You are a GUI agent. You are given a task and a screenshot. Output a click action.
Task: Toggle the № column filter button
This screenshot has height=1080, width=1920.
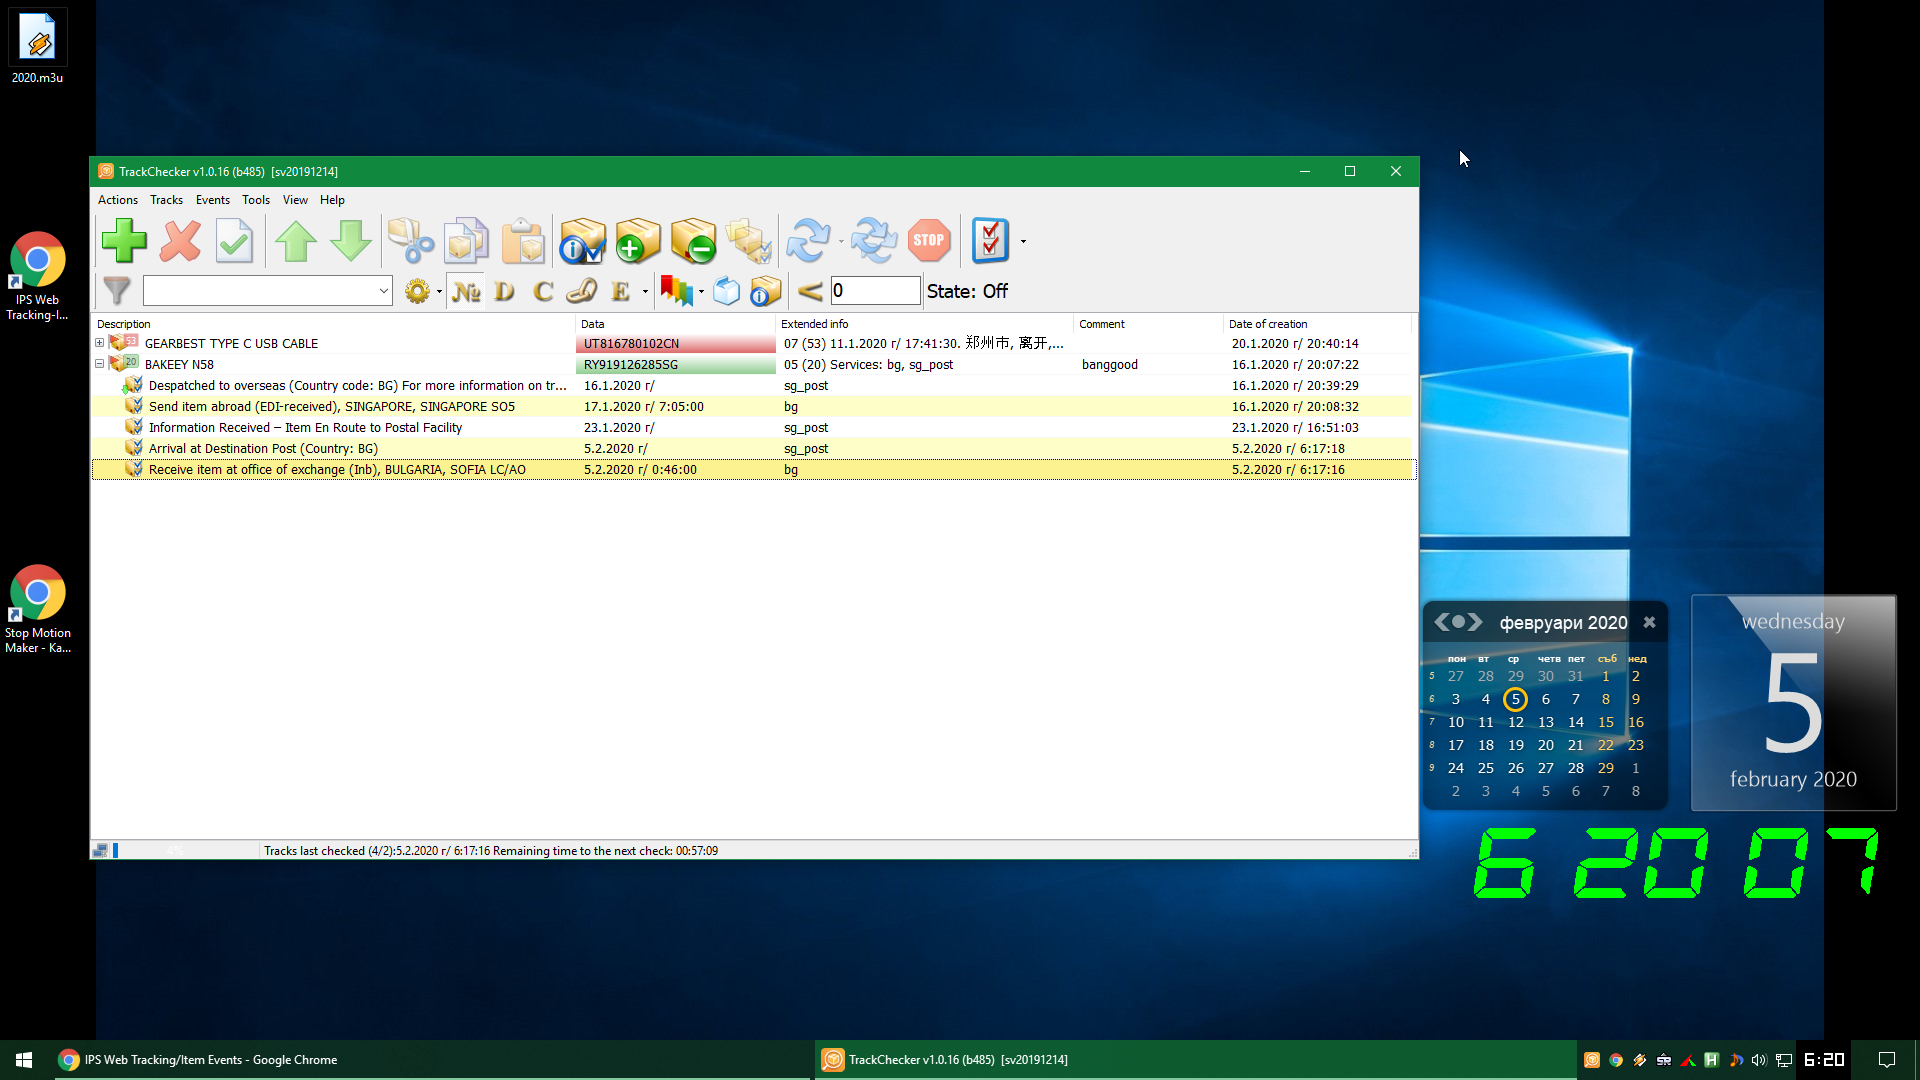466,291
